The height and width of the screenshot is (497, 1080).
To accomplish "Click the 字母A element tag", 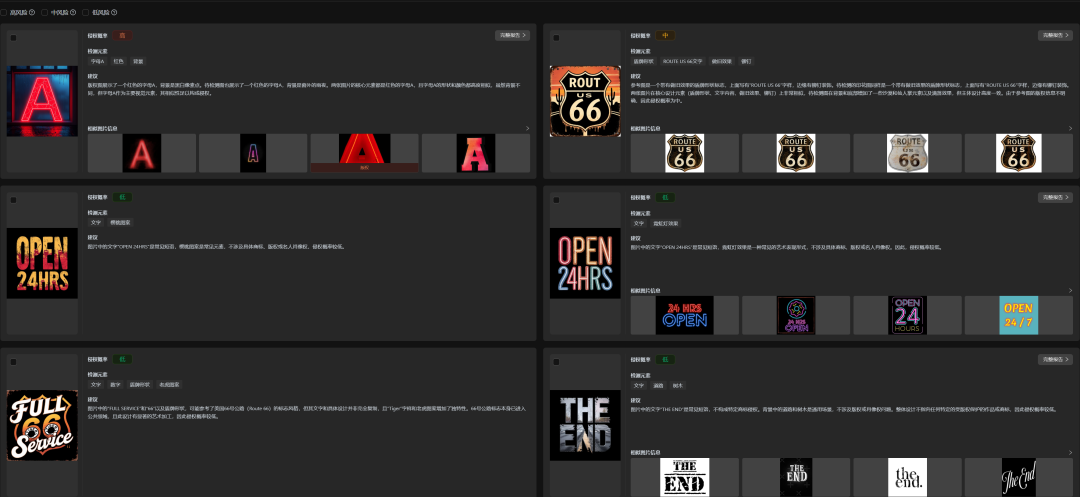I will point(97,61).
